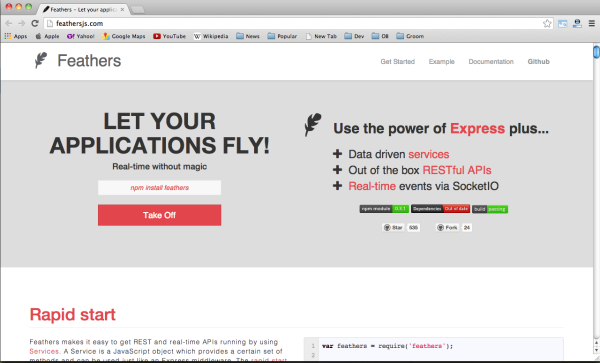Click the Express link in headline

(x=477, y=129)
